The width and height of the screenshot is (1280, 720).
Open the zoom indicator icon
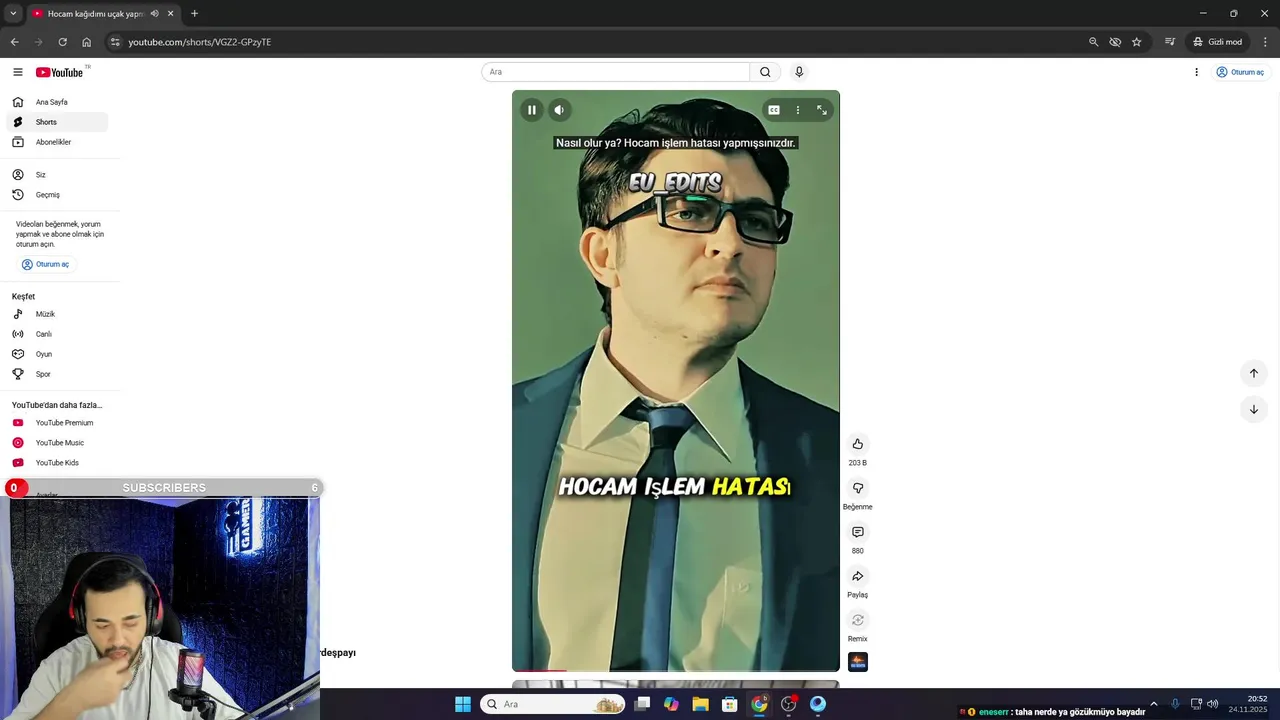pos(1093,42)
